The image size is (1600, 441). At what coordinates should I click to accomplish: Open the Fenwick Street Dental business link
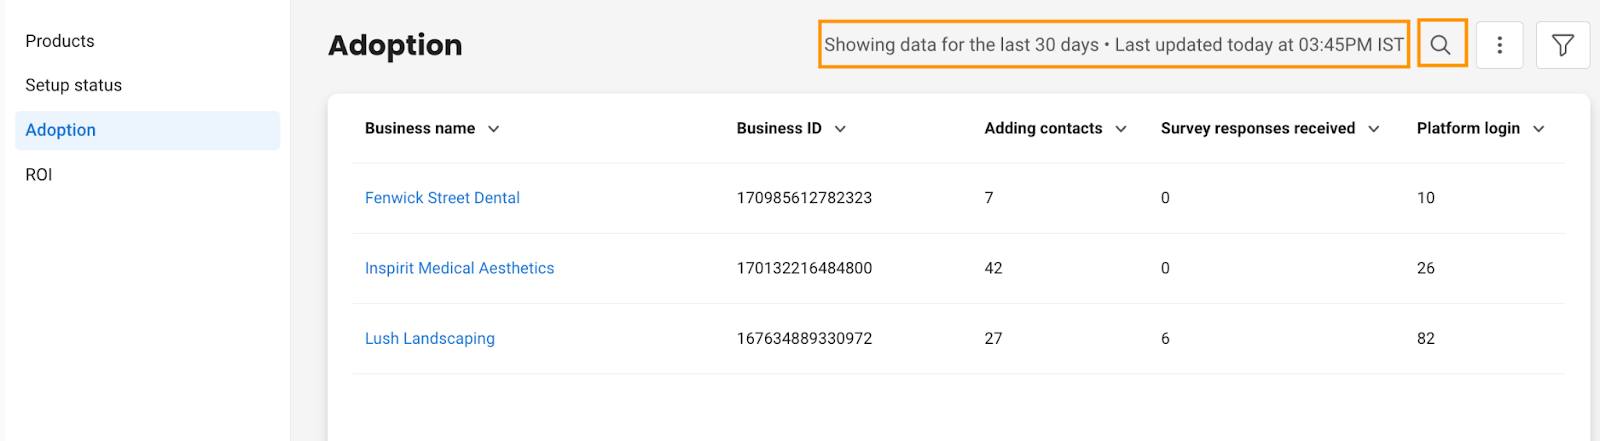(442, 198)
